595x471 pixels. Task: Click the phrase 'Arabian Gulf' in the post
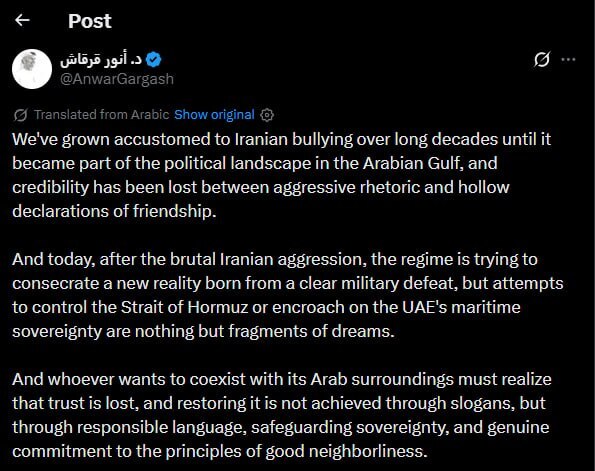(x=412, y=163)
